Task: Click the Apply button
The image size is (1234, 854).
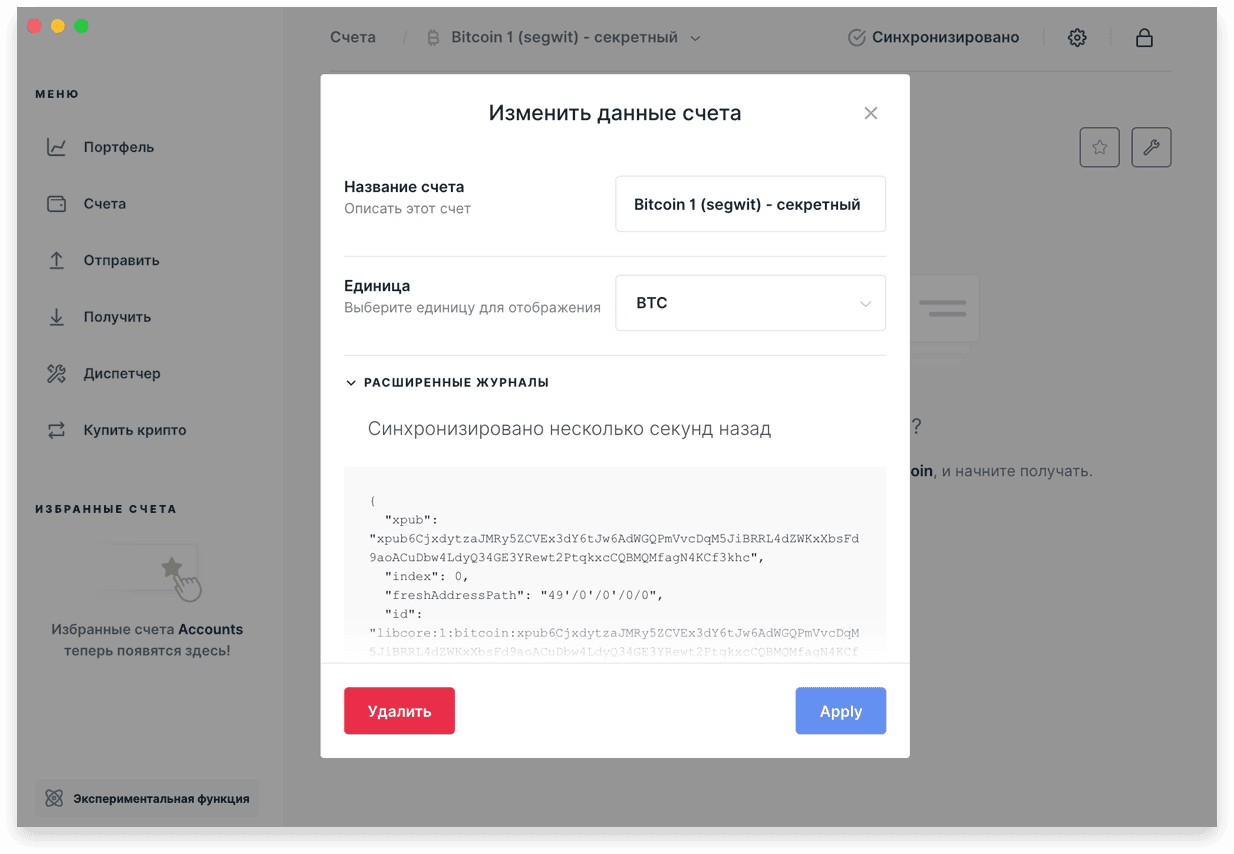Action: (841, 711)
